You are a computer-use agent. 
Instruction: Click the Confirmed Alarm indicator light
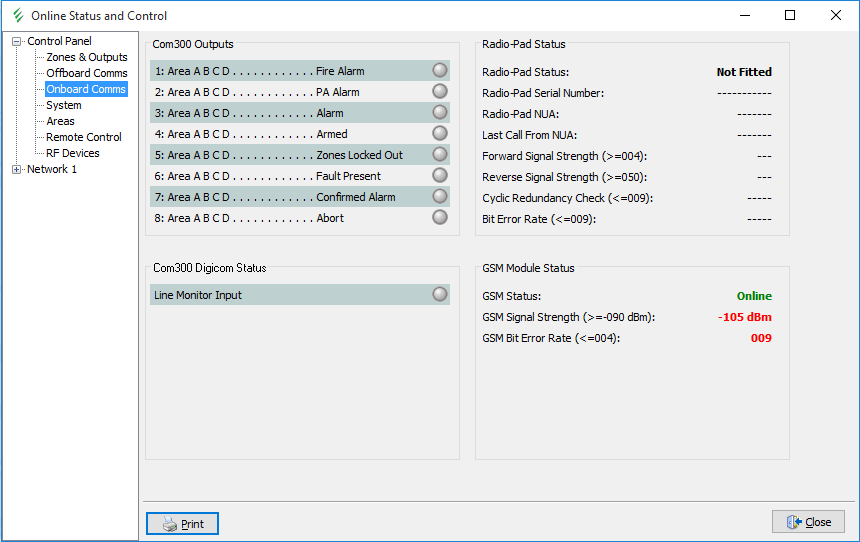439,197
